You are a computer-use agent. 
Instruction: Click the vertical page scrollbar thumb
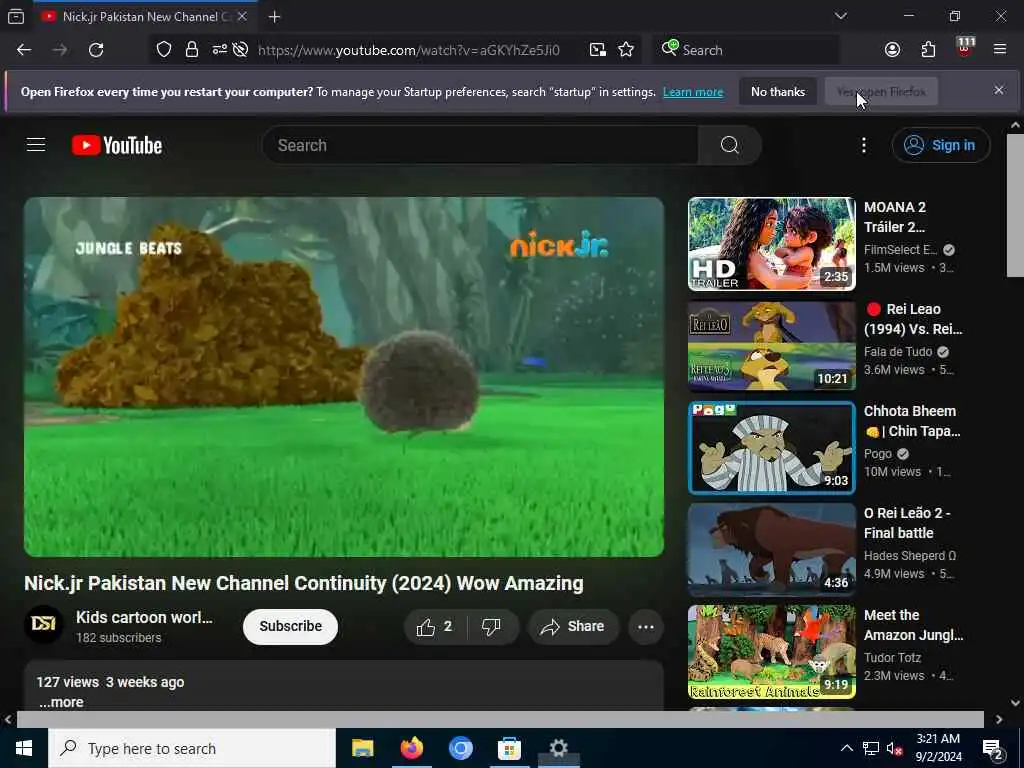1015,206
